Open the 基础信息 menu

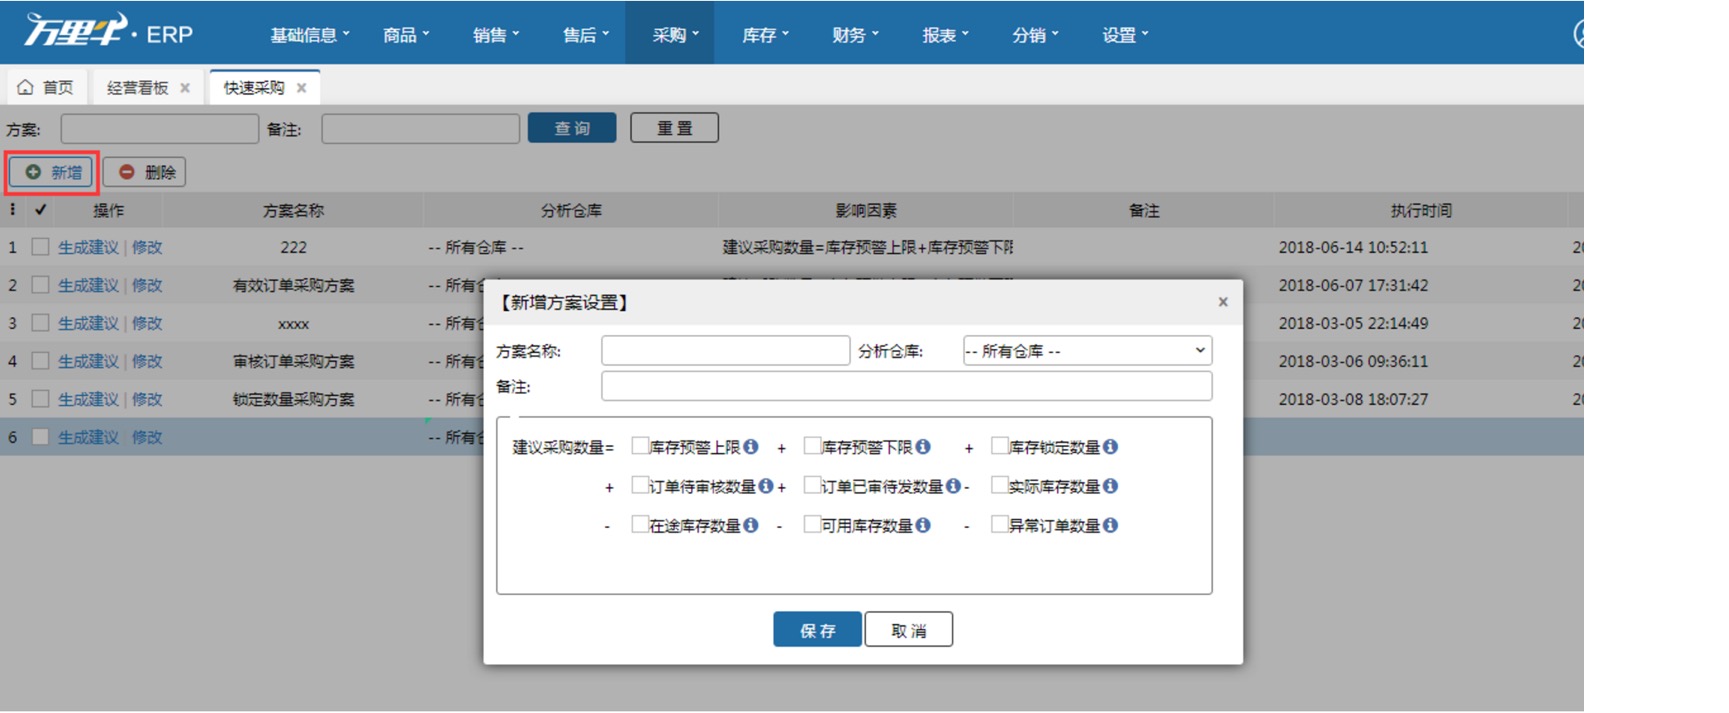[310, 35]
